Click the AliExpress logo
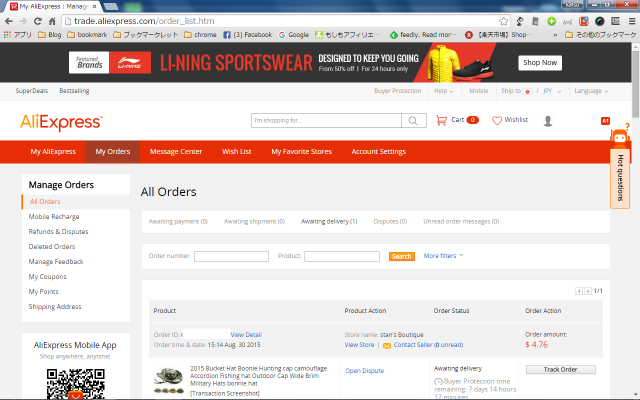The height and width of the screenshot is (400, 640). [x=61, y=122]
